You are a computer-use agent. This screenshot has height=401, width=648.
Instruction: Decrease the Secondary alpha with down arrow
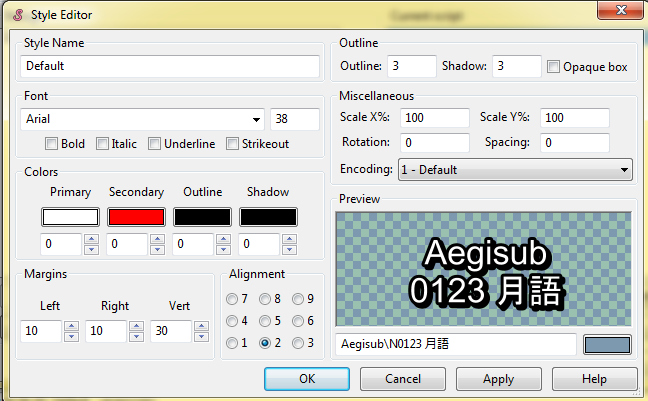[157, 249]
